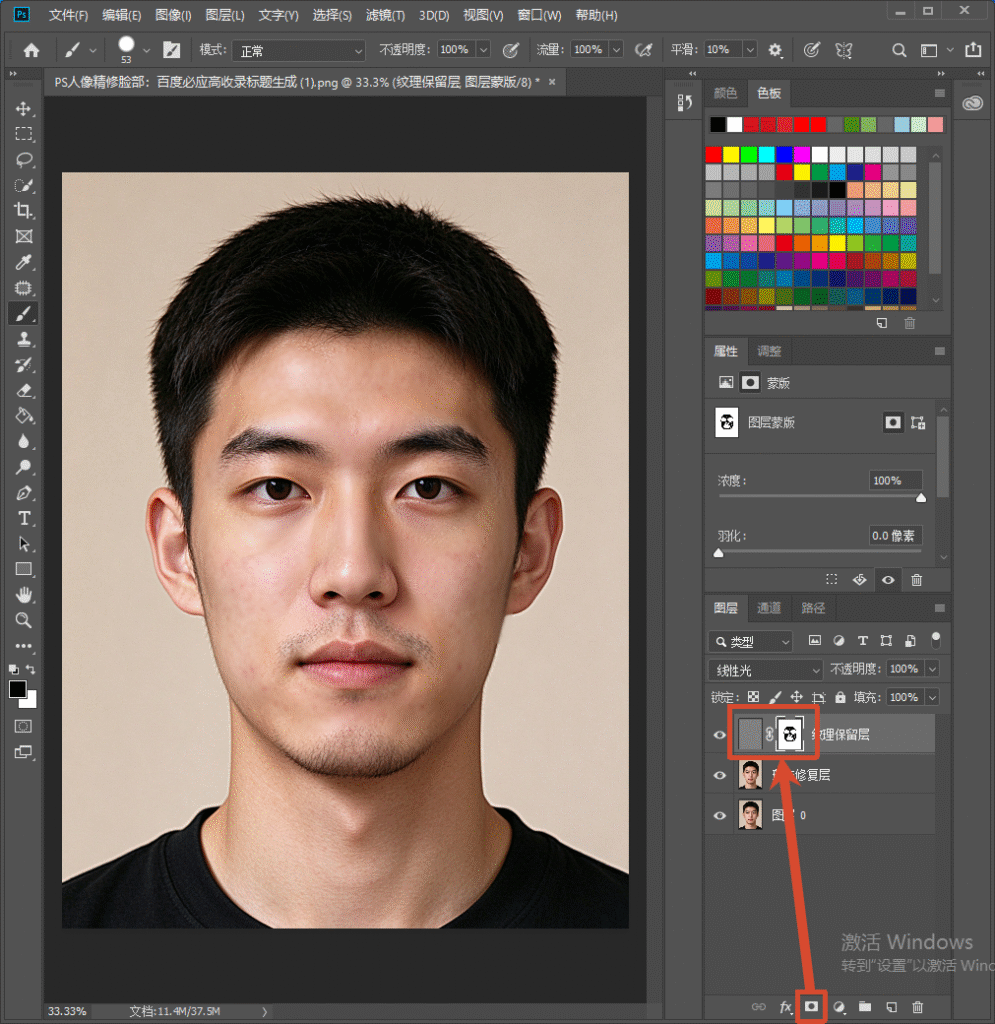Click the Add layer mask icon
Image resolution: width=995 pixels, height=1024 pixels.
(x=811, y=1006)
